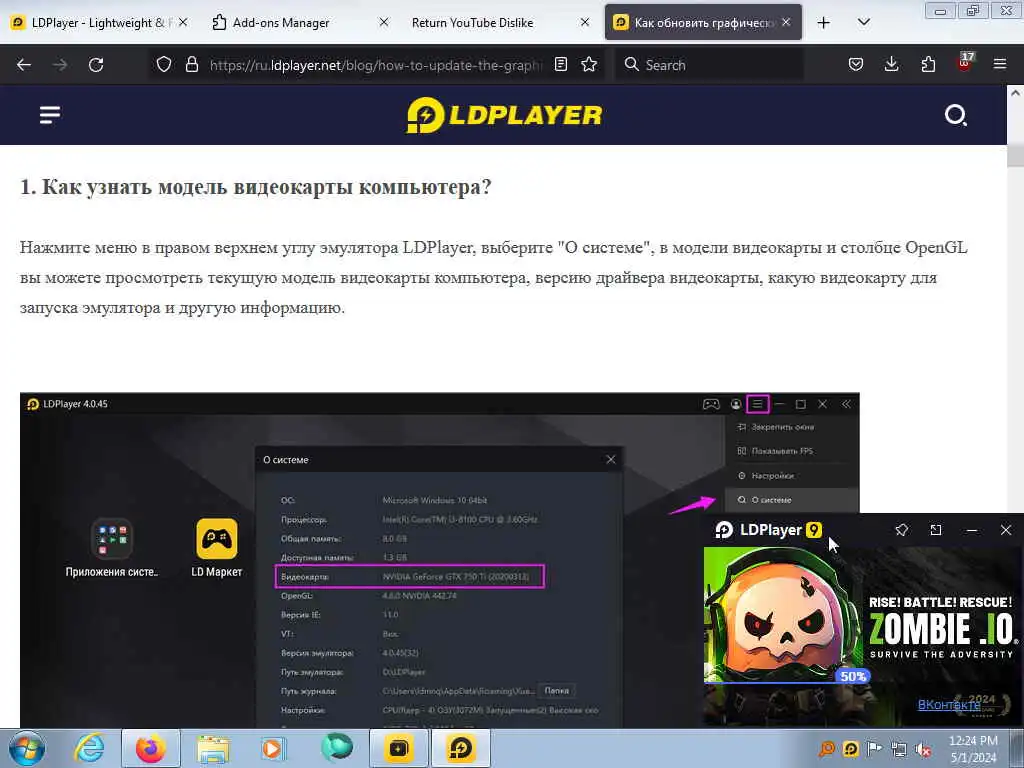Viewport: 1024px width, 768px height.
Task: Click the Zombie.io game ad banner
Action: click(863, 615)
